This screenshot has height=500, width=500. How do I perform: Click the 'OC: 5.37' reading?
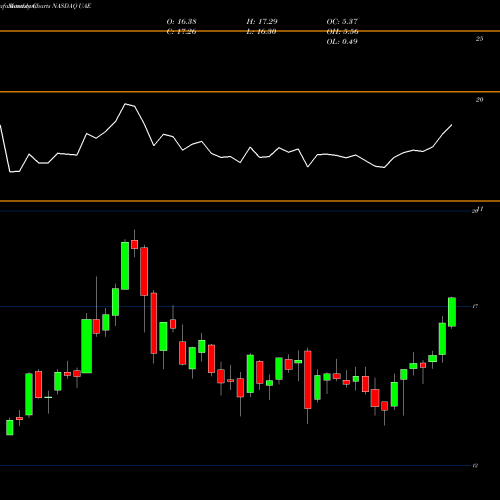click(x=342, y=21)
